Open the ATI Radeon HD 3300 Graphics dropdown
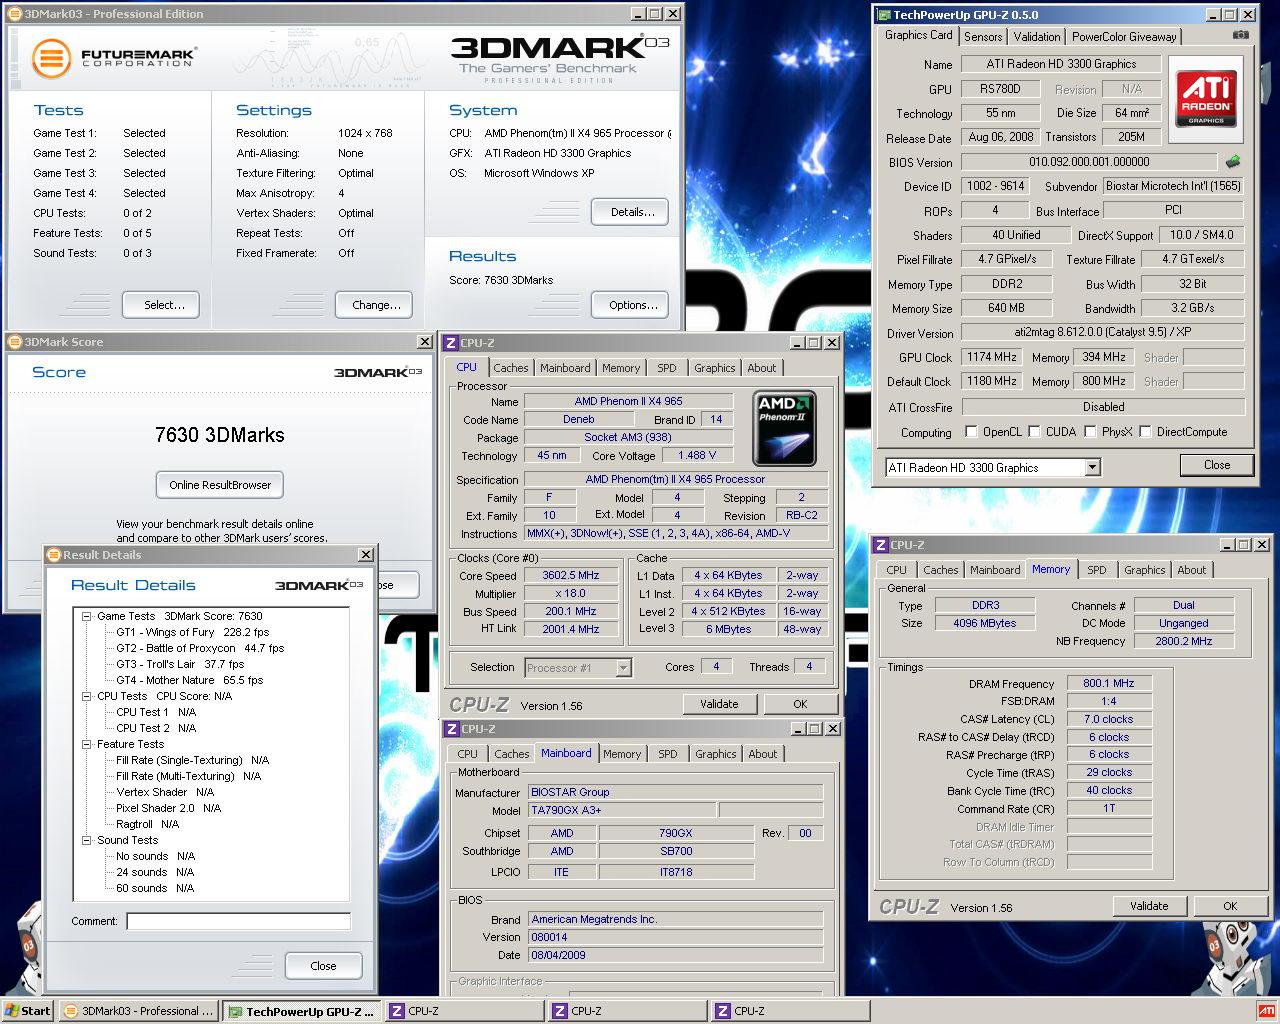Viewport: 1280px width, 1024px height. [1092, 467]
